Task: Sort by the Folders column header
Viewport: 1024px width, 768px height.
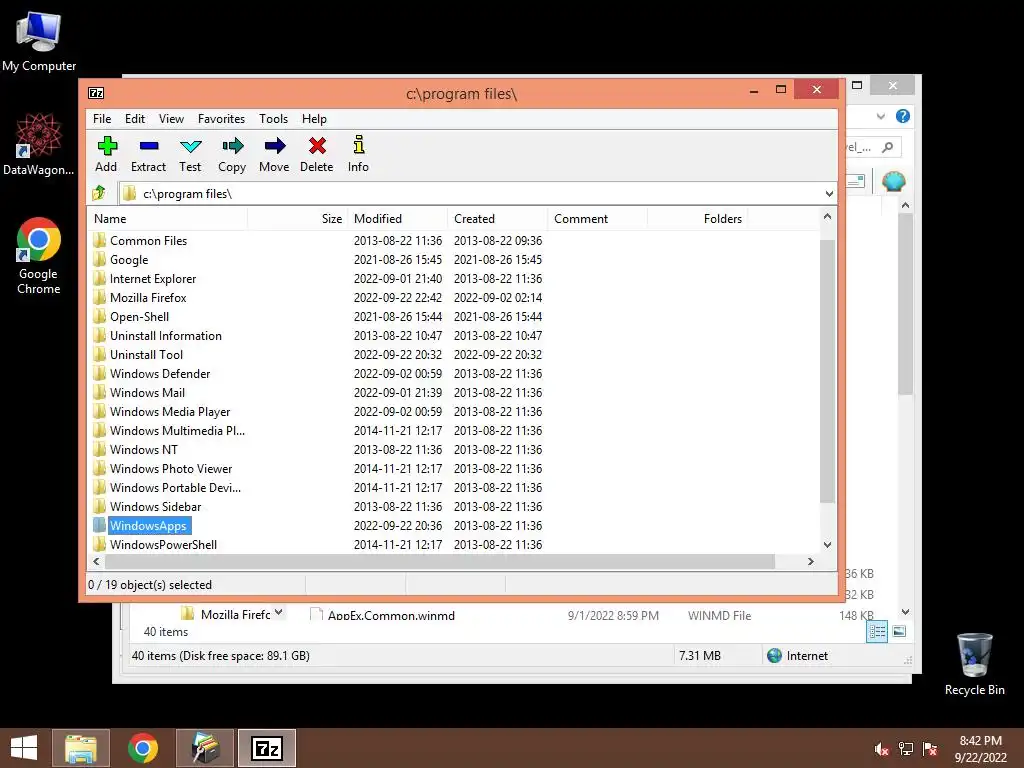Action: tap(697, 219)
